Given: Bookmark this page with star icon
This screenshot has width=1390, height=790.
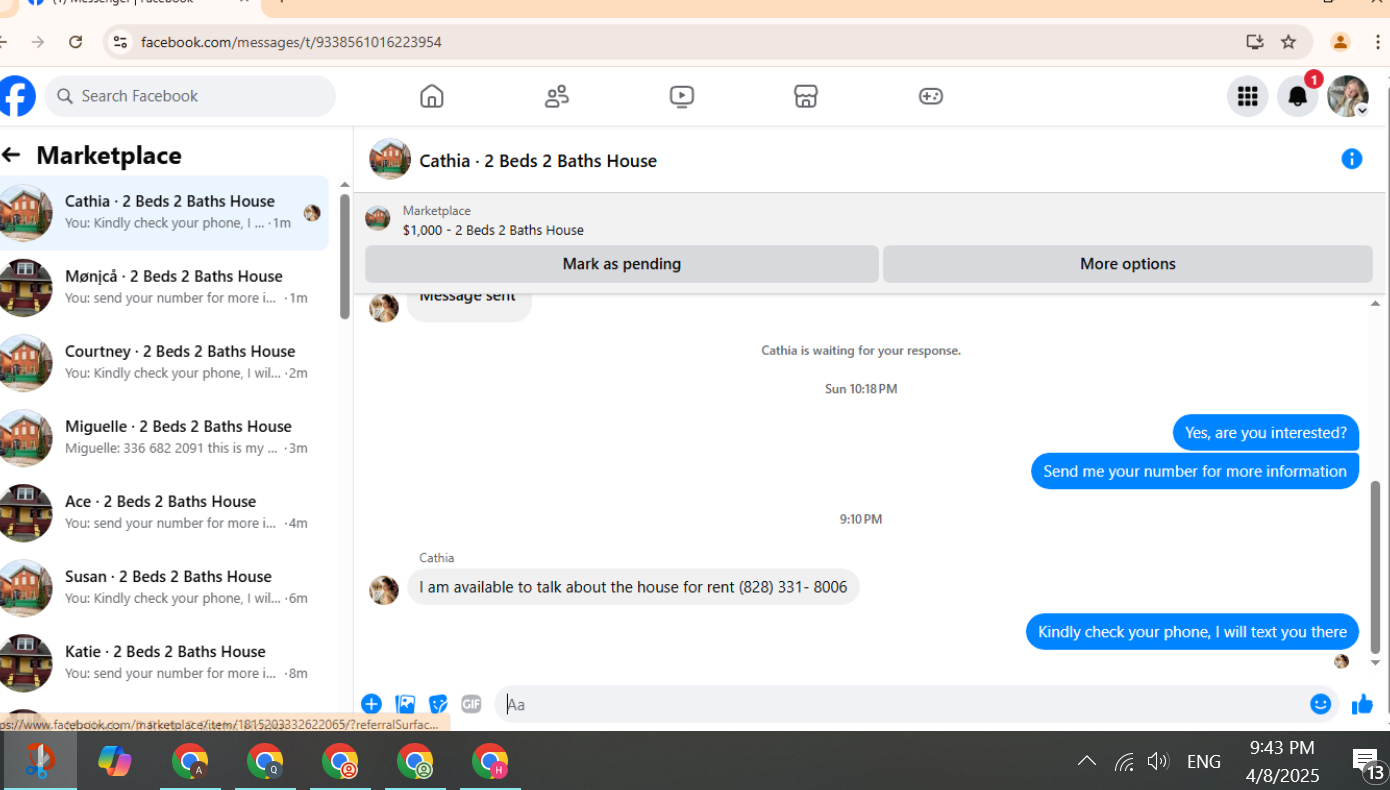Looking at the screenshot, I should [1289, 42].
